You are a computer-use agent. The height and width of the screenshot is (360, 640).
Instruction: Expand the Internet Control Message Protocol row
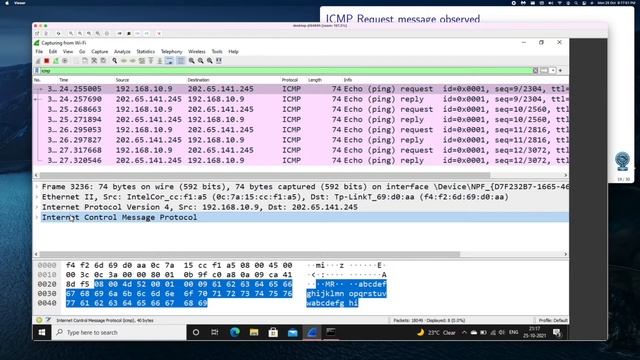click(37, 217)
